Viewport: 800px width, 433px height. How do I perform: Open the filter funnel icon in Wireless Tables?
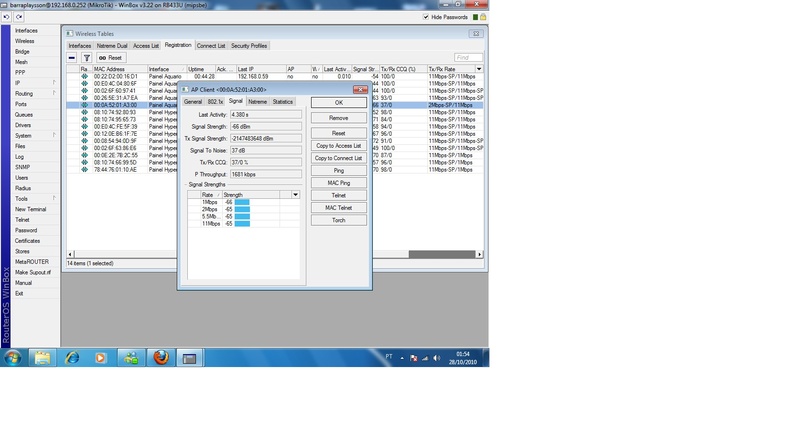[87, 58]
